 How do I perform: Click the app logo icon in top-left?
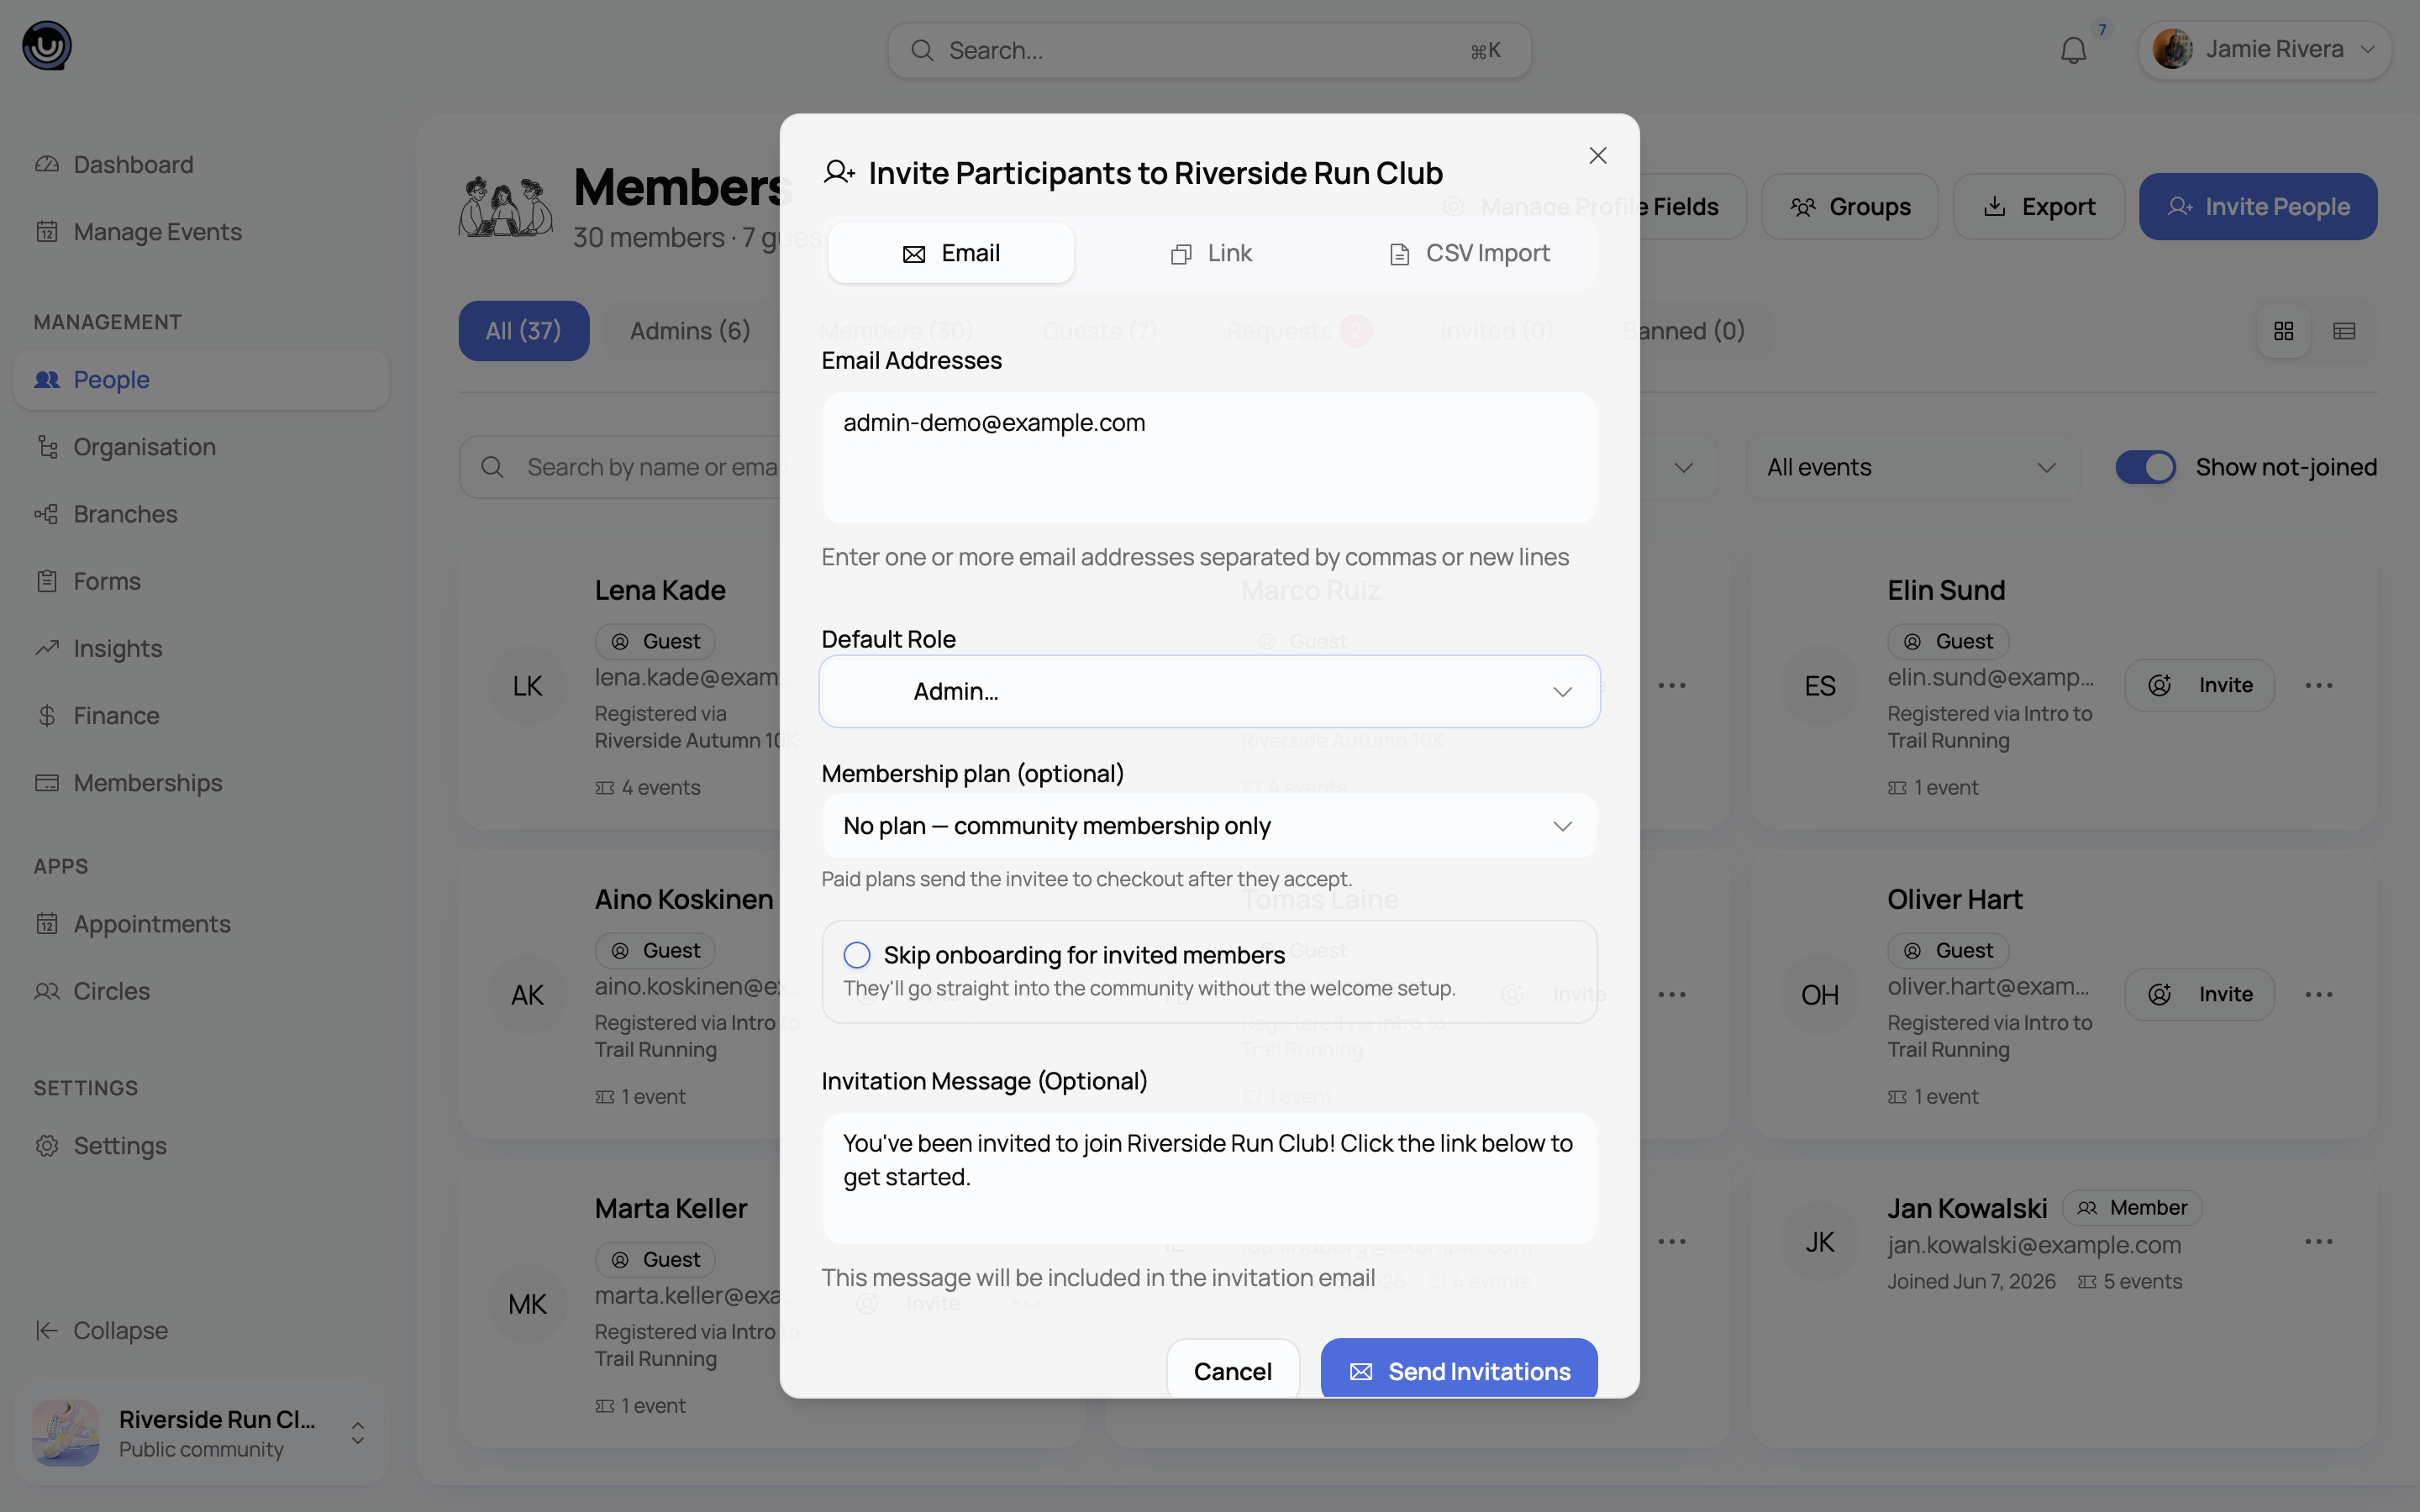(47, 46)
